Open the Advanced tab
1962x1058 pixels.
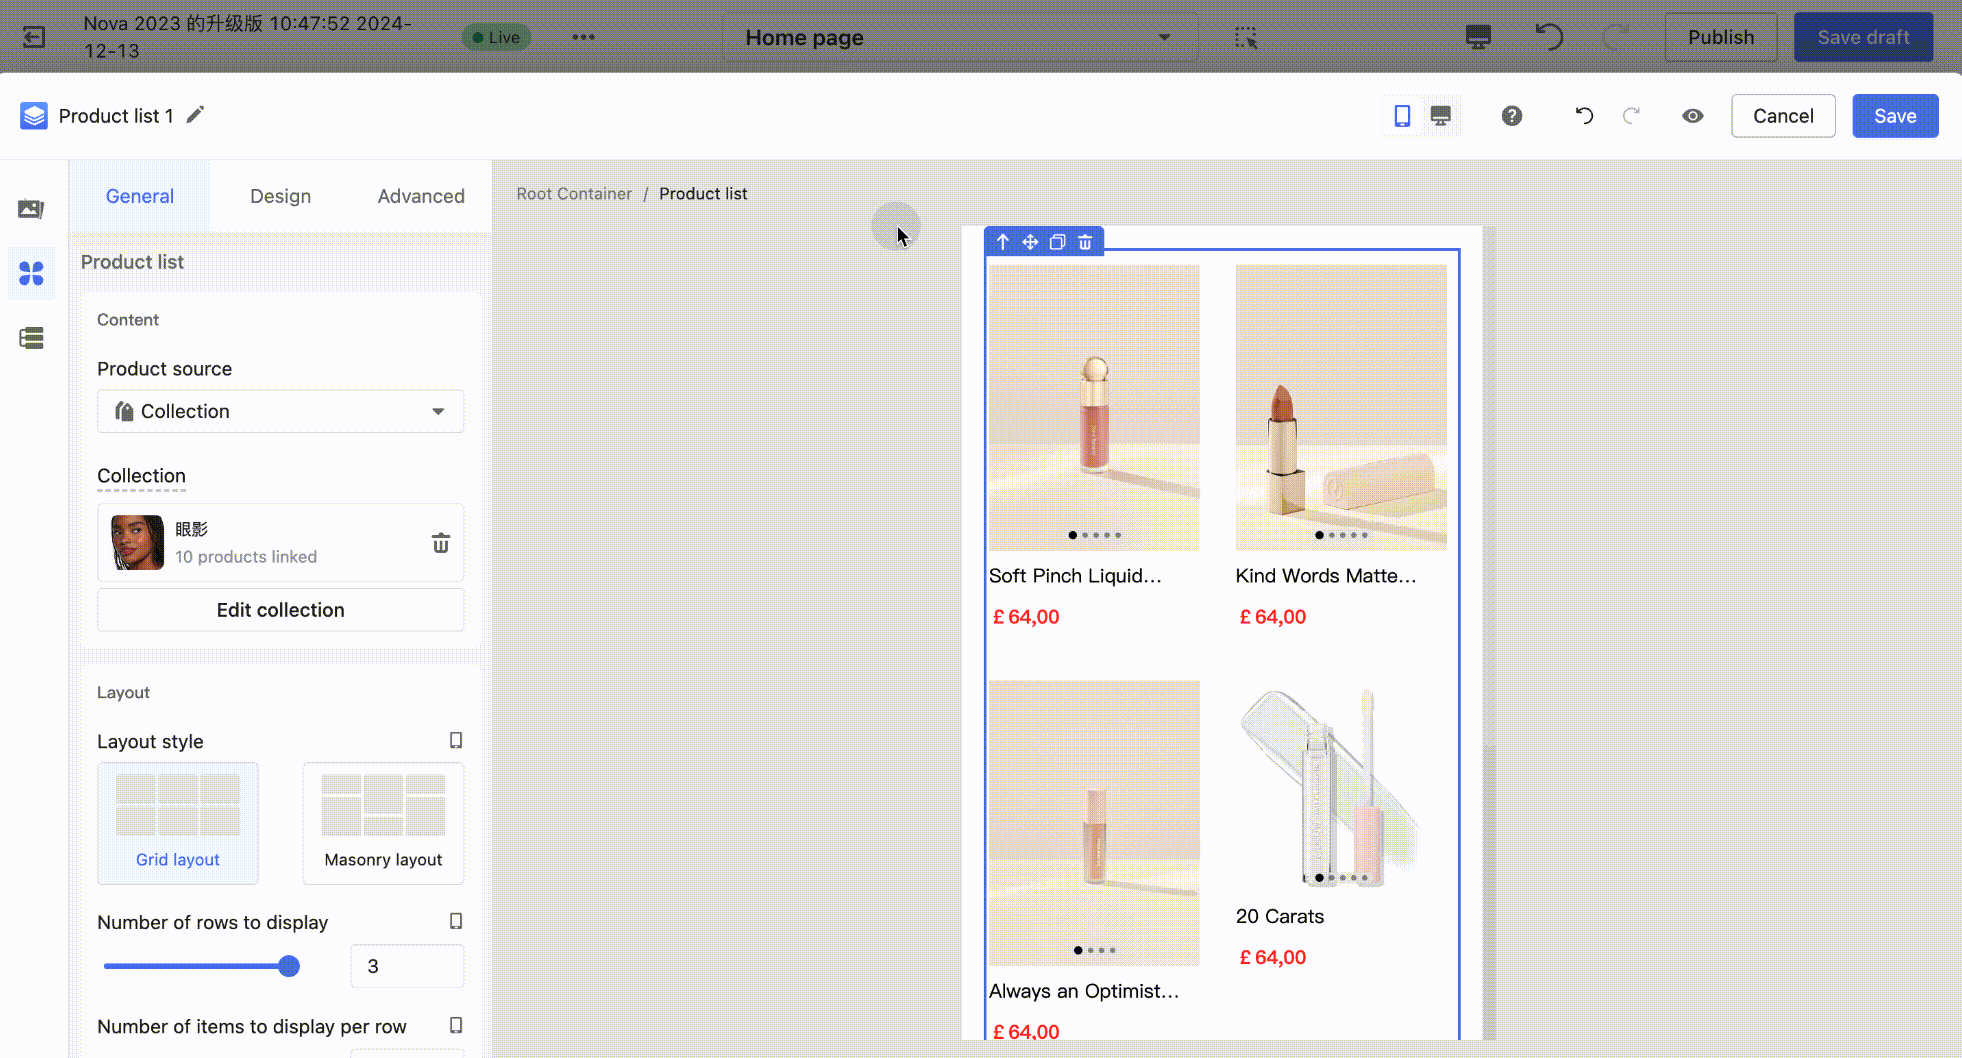pyautogui.click(x=421, y=196)
